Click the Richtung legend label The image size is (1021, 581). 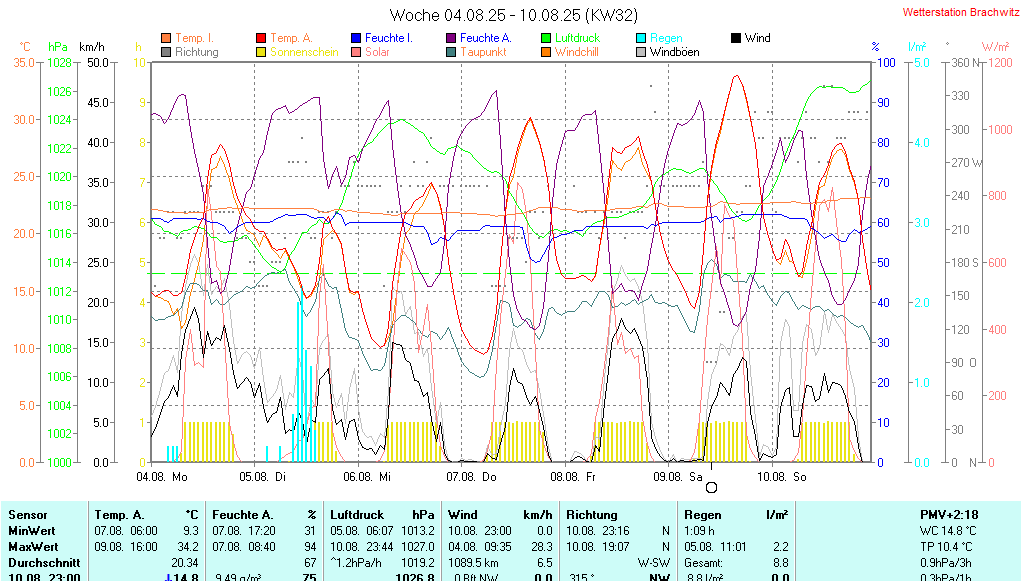coord(196,52)
